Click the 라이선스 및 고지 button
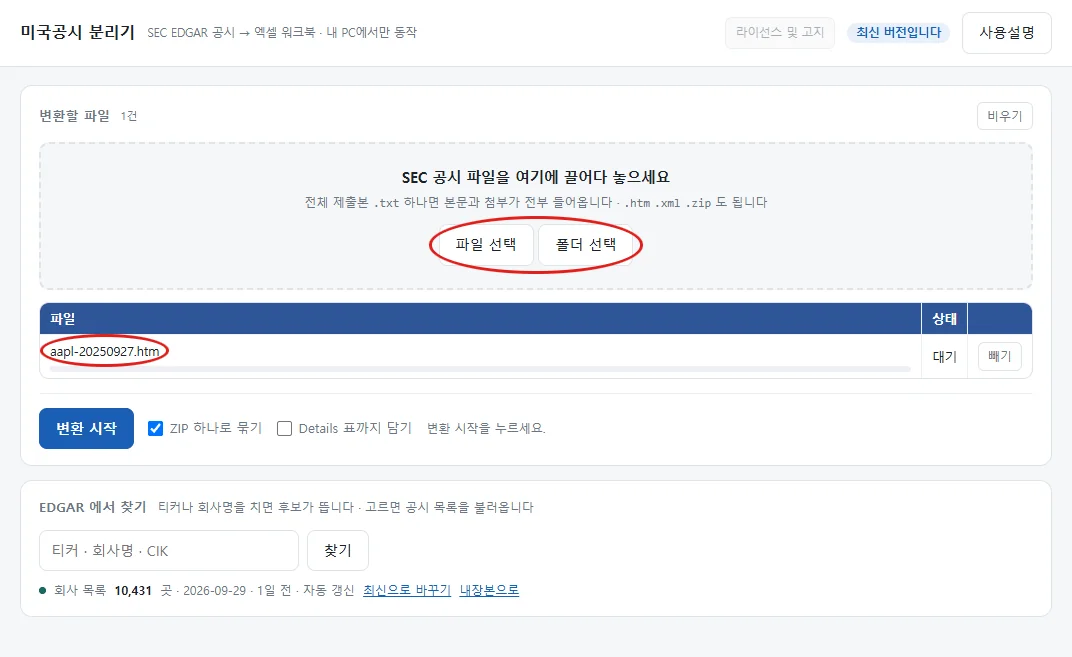1072x657 pixels. [x=779, y=33]
